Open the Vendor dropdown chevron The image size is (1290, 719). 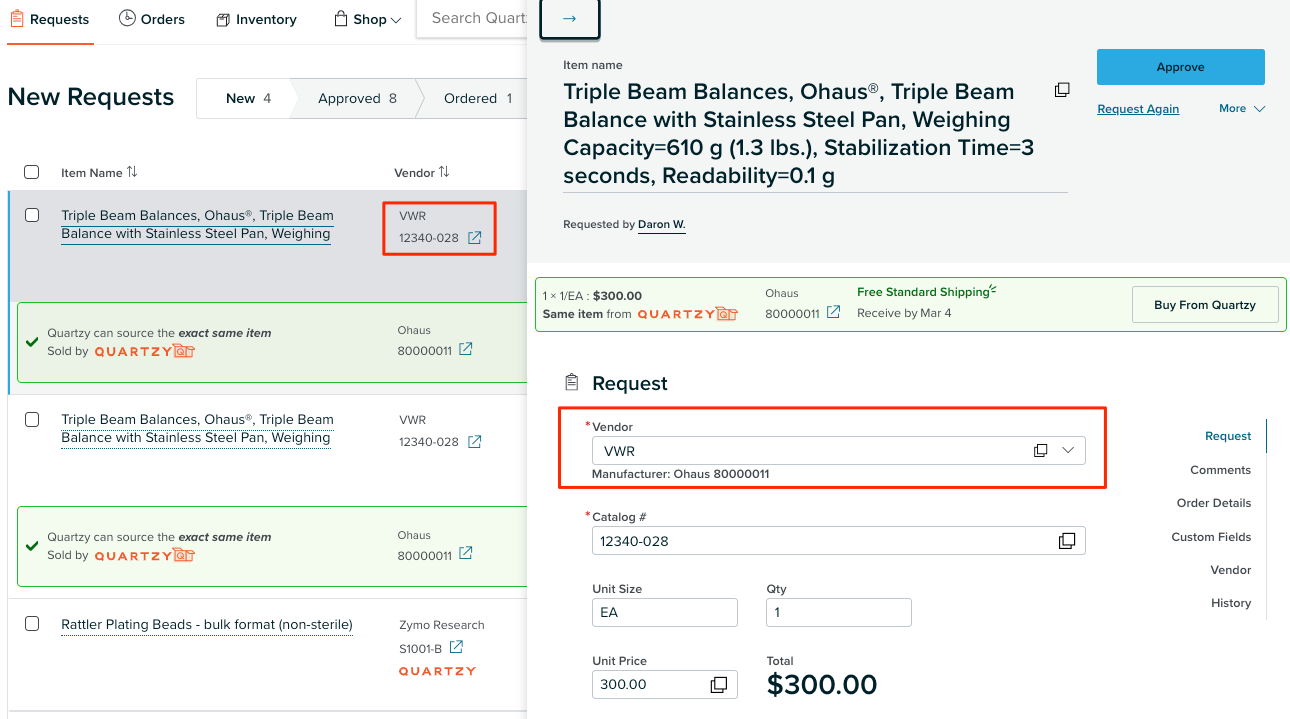[1068, 451]
